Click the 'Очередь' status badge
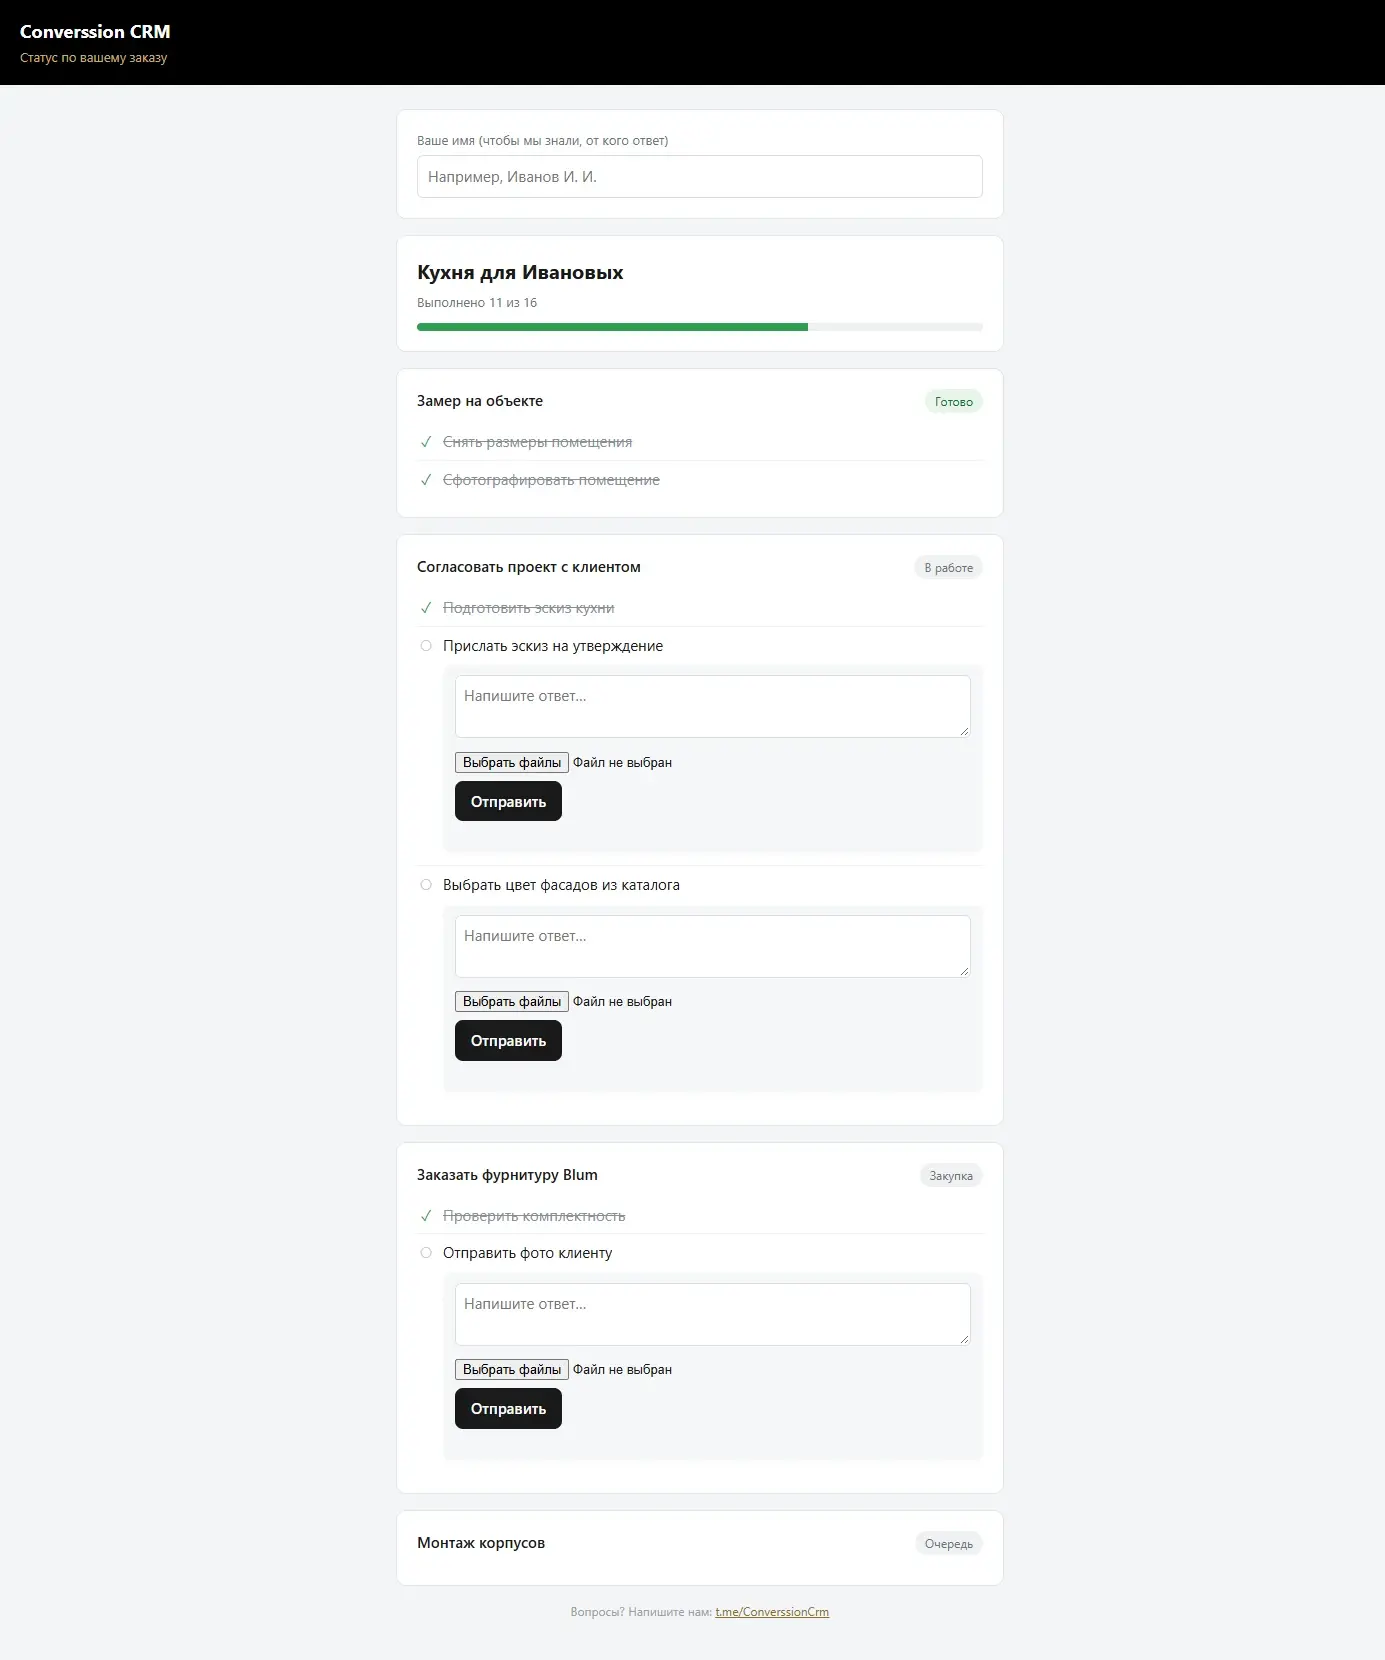Viewport: 1385px width, 1660px height. pos(949,1544)
